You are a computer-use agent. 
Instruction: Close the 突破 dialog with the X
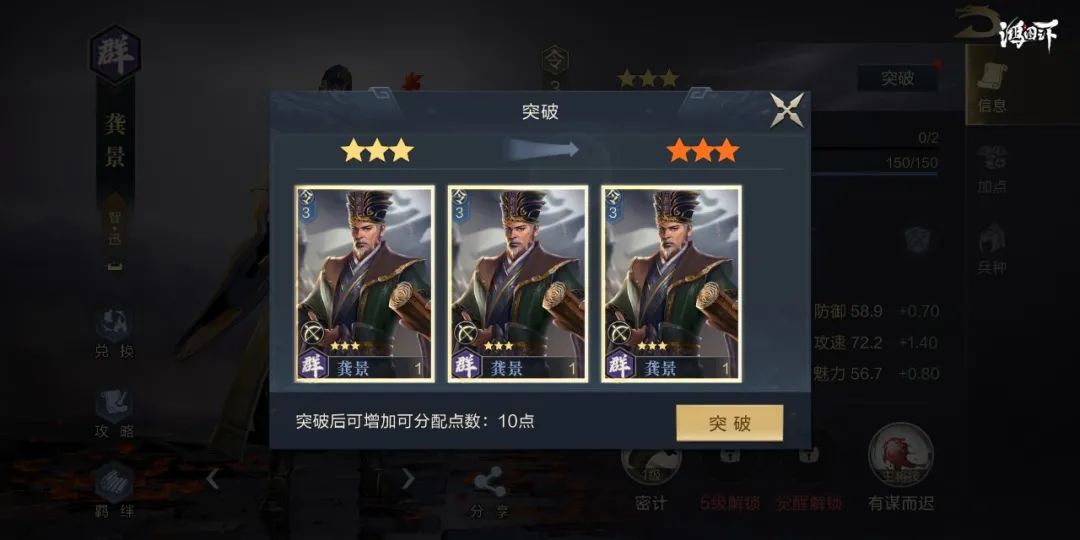coord(787,110)
